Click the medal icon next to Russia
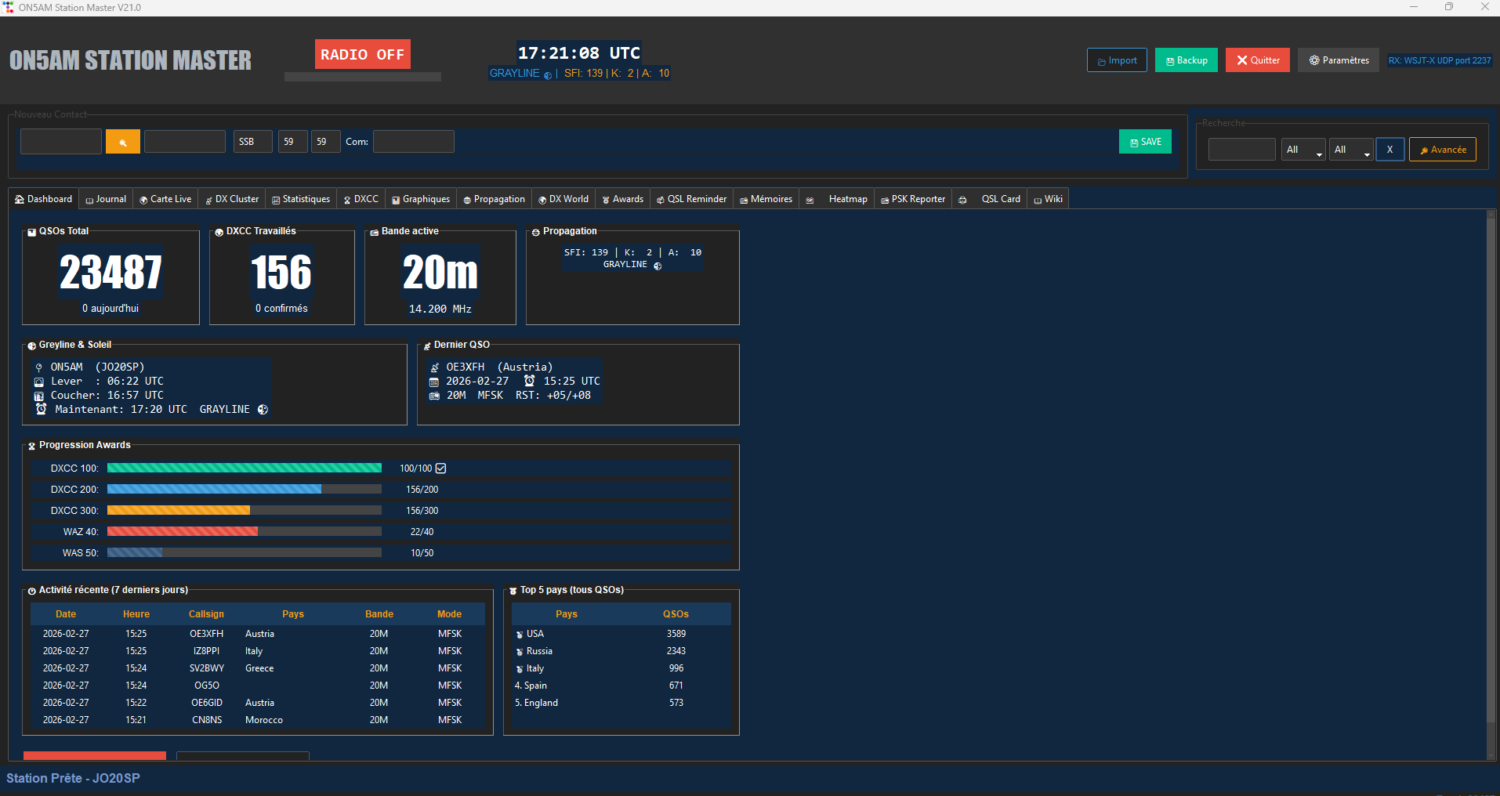Screen dimensions: 1500x796 click(519, 651)
